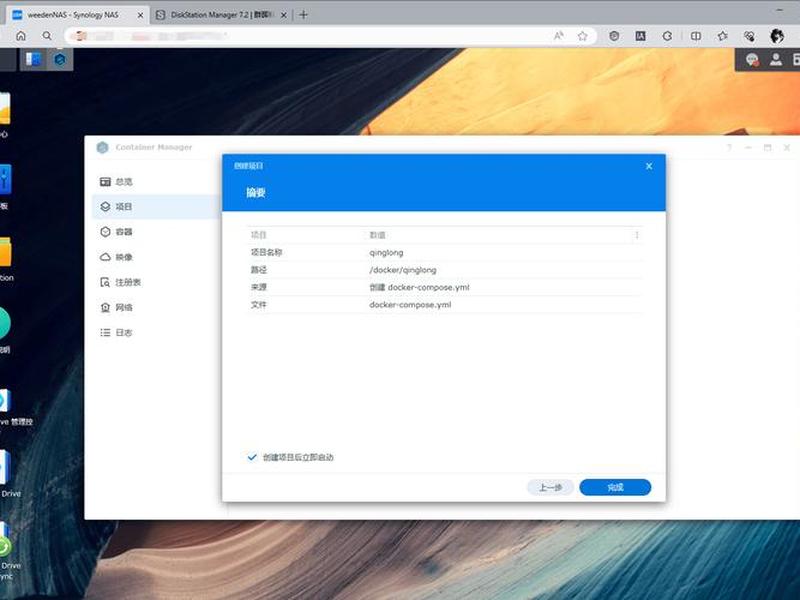800x600 pixels.
Task: Select the 创建 docker-compose.yml source value
Action: (419, 287)
